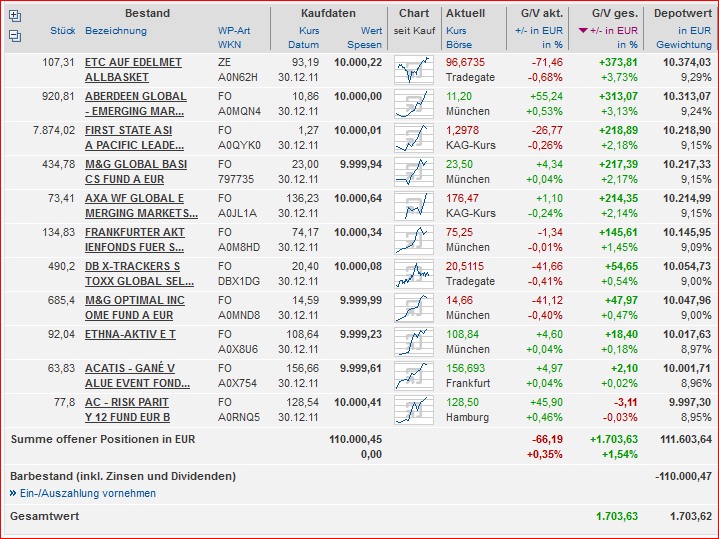Open chart thumbnail for AC - RISK PARIT
Screen dimensions: 719x539
point(414,409)
